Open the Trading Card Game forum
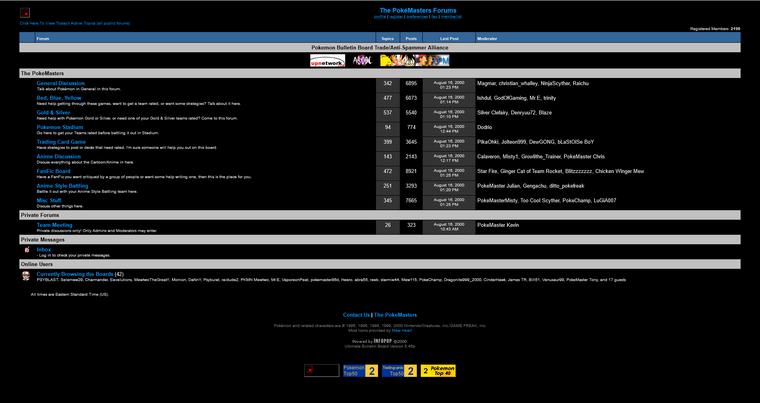The height and width of the screenshot is (403, 760). point(61,142)
